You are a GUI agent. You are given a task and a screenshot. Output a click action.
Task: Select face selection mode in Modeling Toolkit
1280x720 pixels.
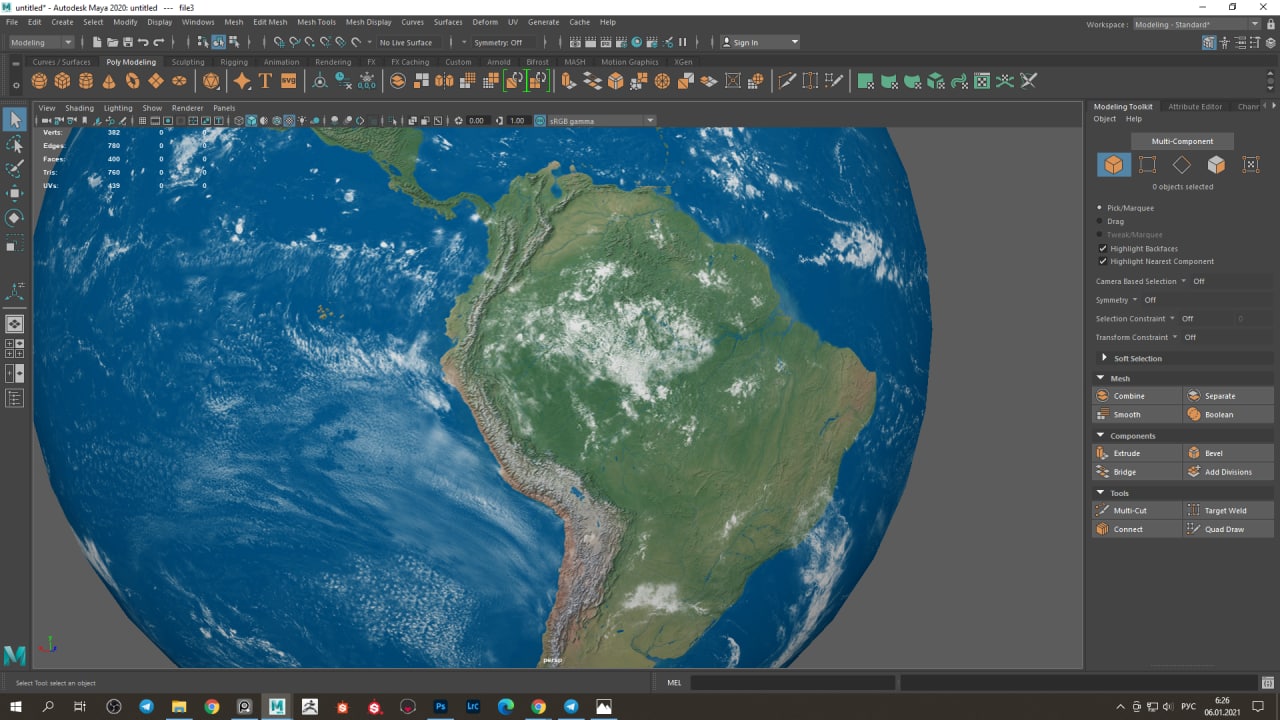point(1216,164)
